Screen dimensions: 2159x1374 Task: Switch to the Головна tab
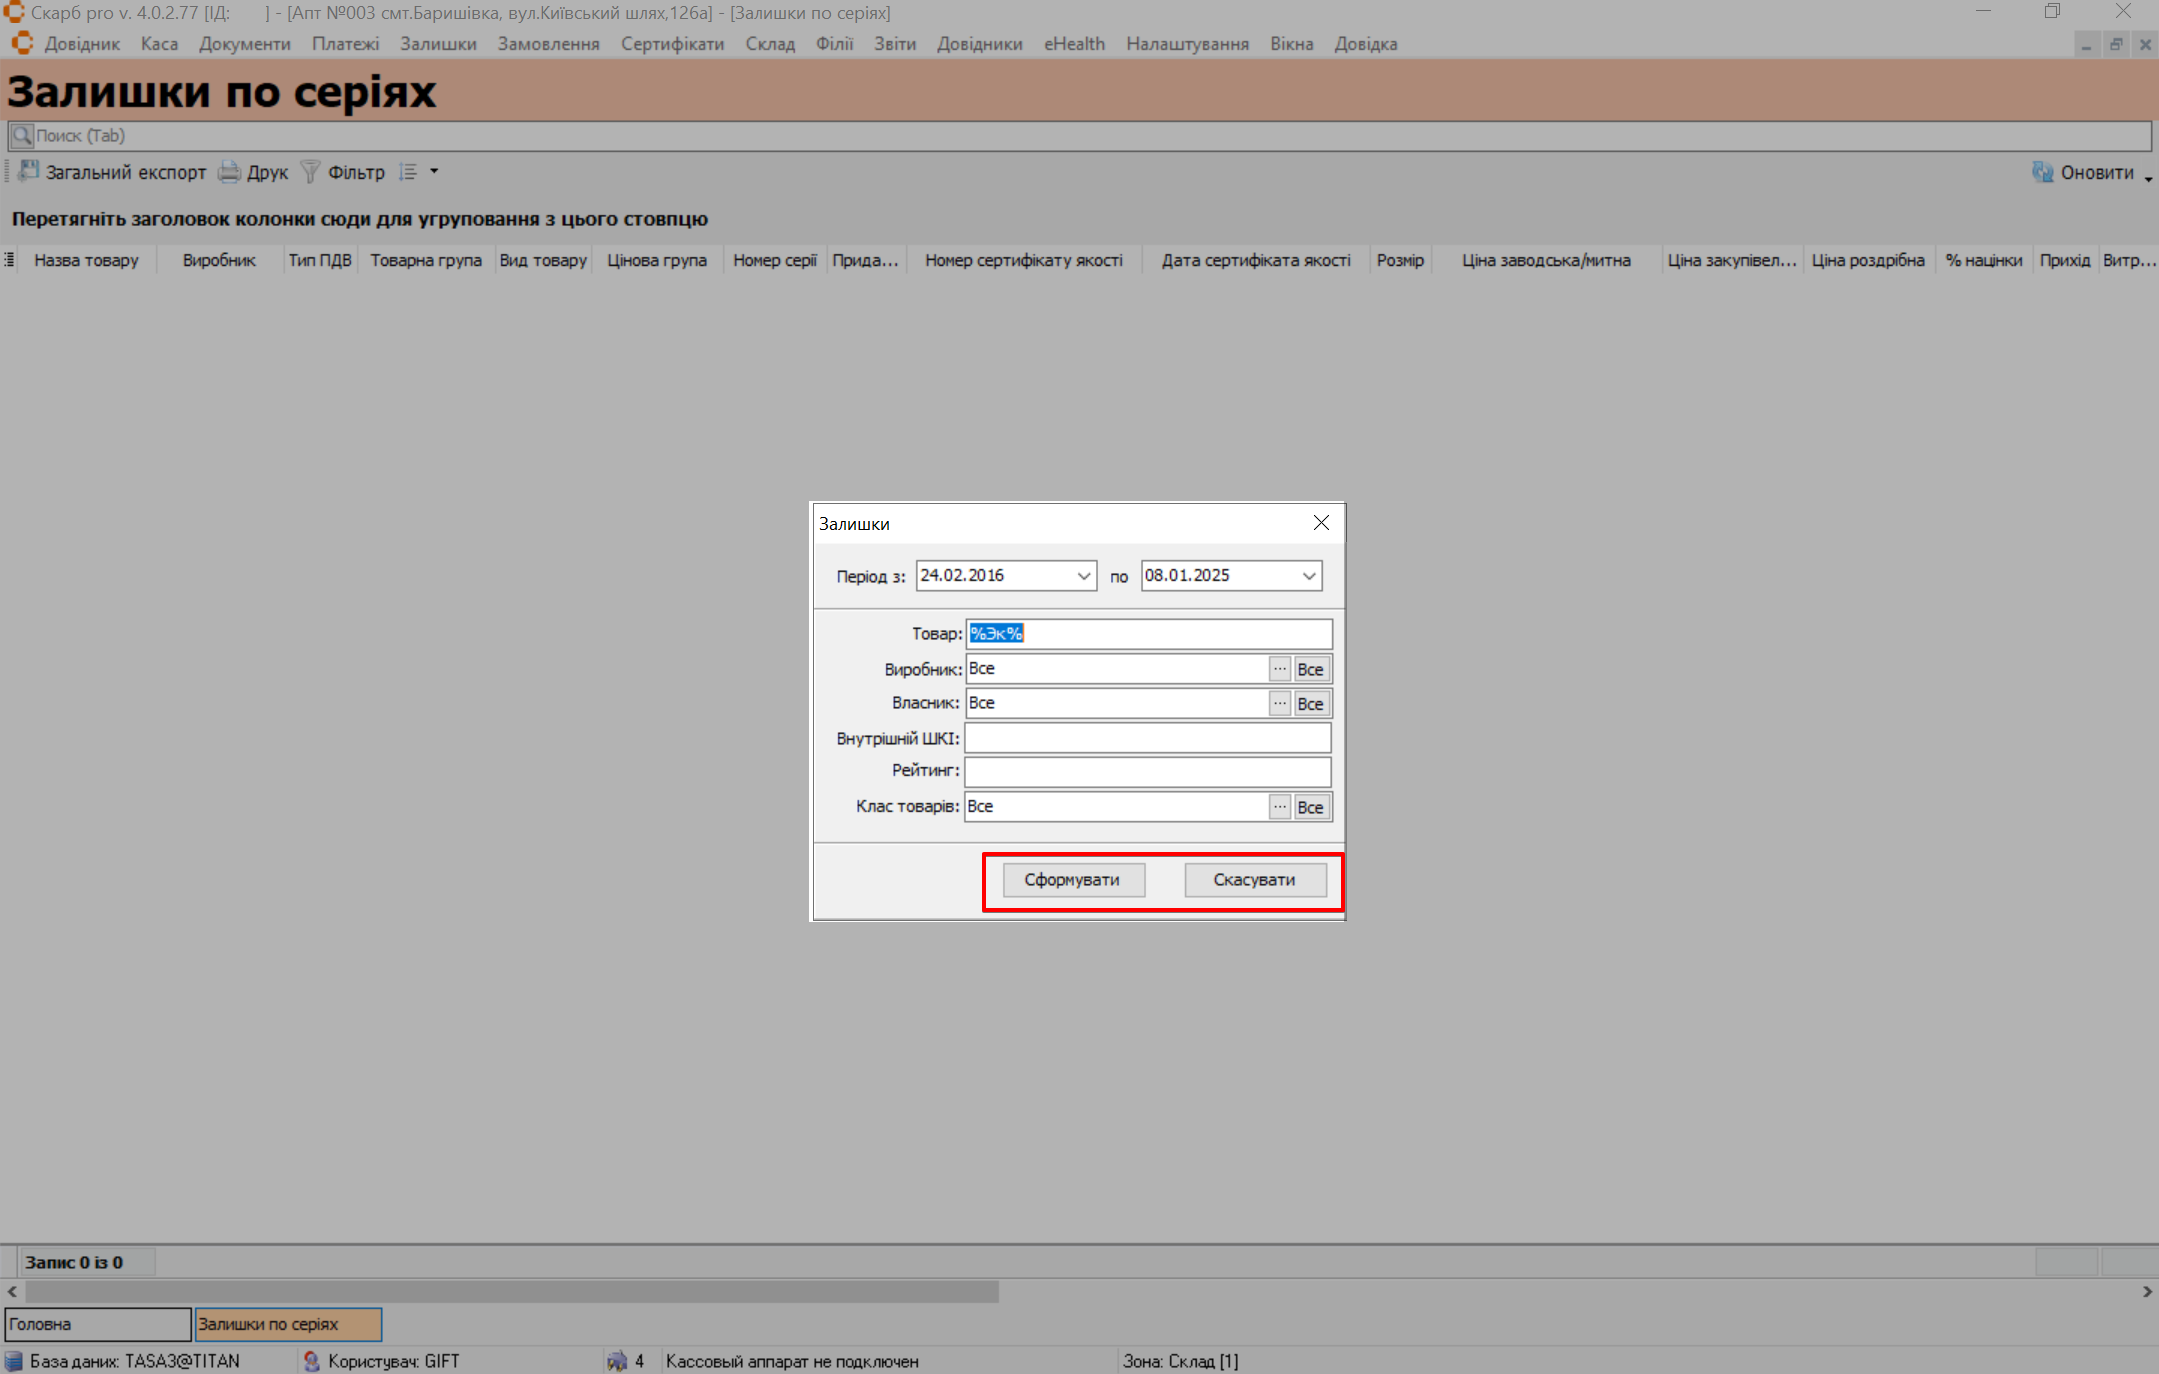point(97,1324)
